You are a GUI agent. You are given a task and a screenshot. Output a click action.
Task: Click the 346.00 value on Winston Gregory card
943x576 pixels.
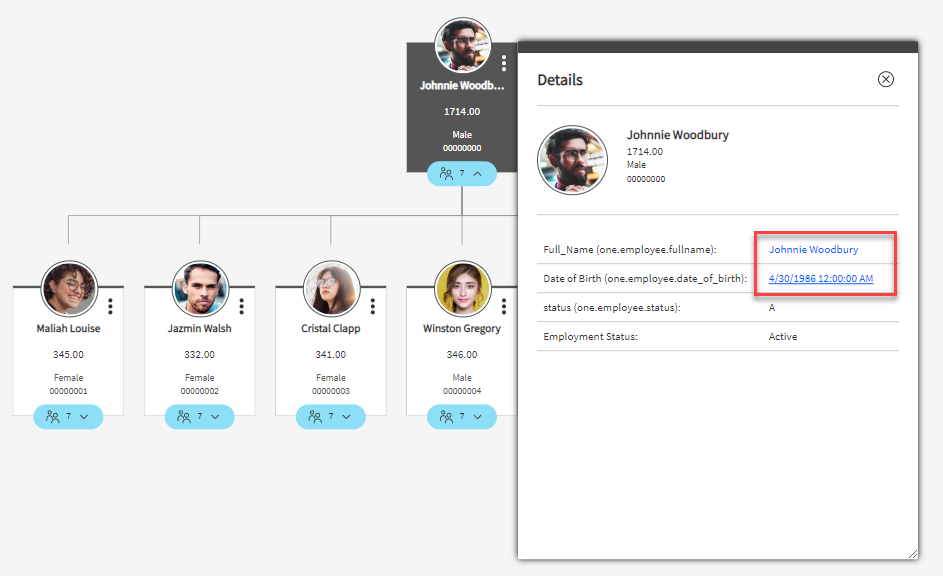pyautogui.click(x=462, y=355)
